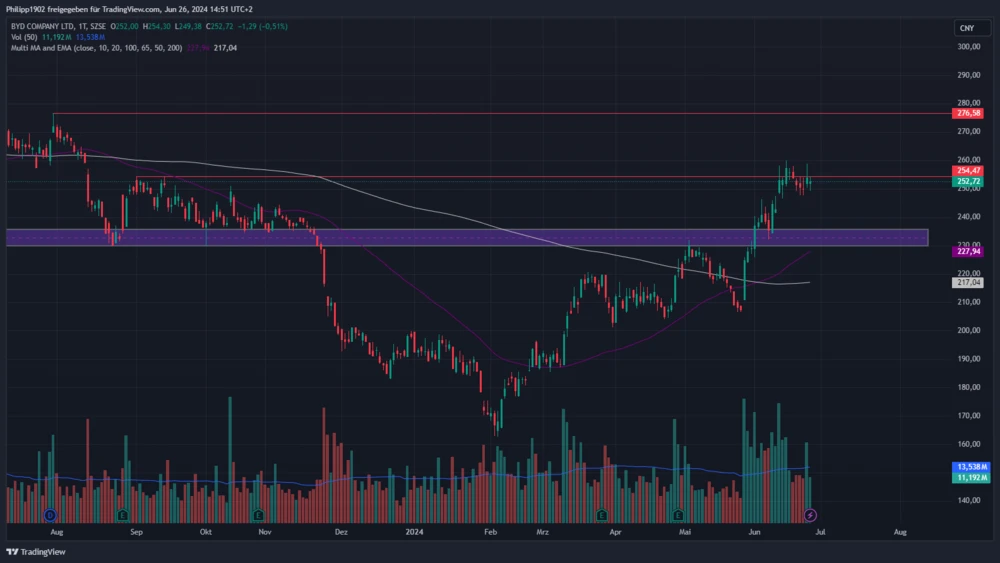Select the earnings marker near Apr
The width and height of the screenshot is (1000, 563).
coord(602,515)
